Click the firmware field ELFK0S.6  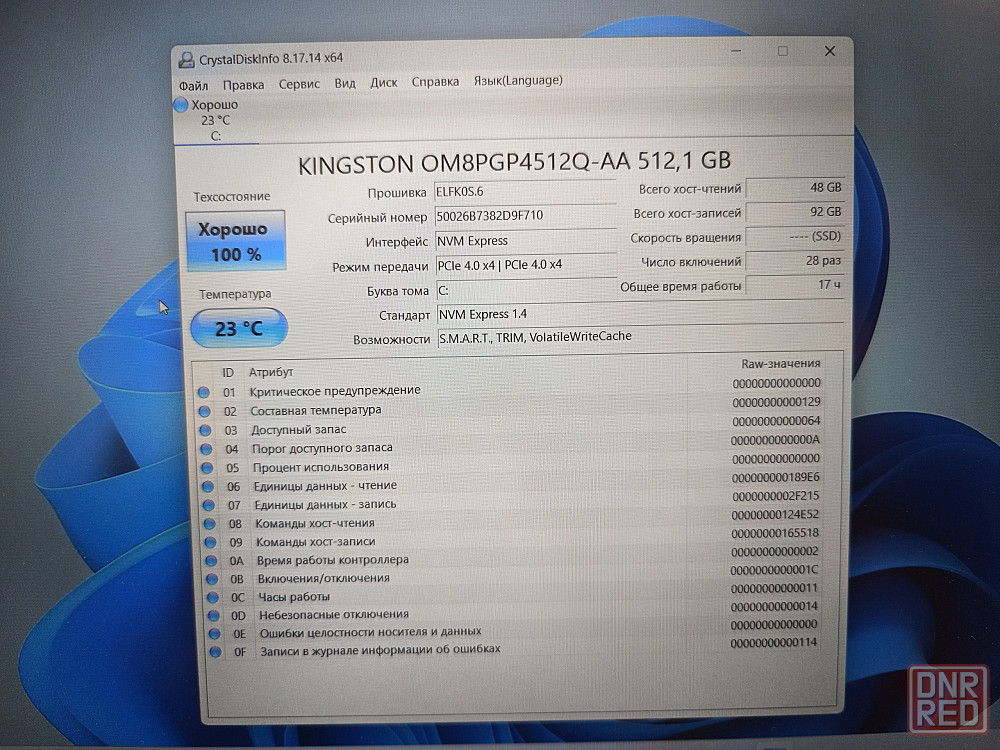pos(524,191)
